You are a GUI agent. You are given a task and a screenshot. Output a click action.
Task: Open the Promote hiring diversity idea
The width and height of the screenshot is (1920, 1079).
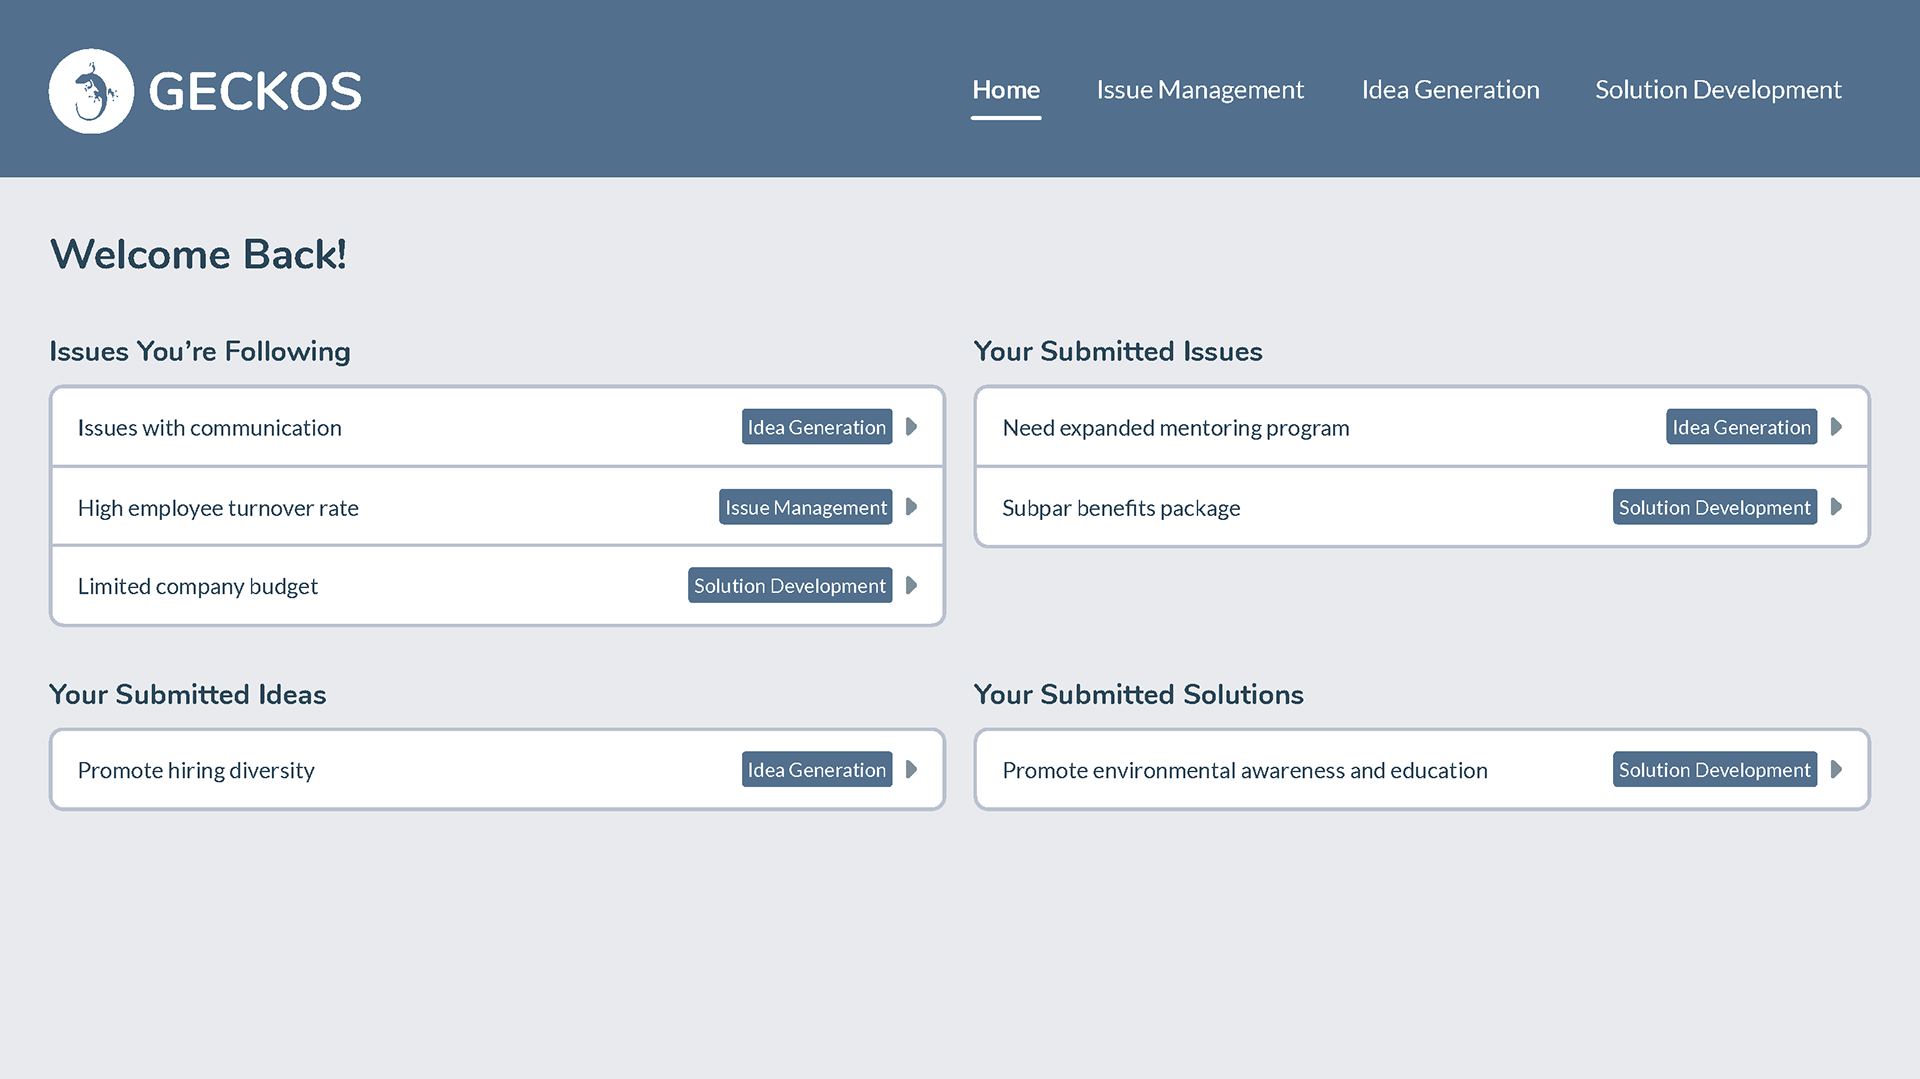pos(196,771)
